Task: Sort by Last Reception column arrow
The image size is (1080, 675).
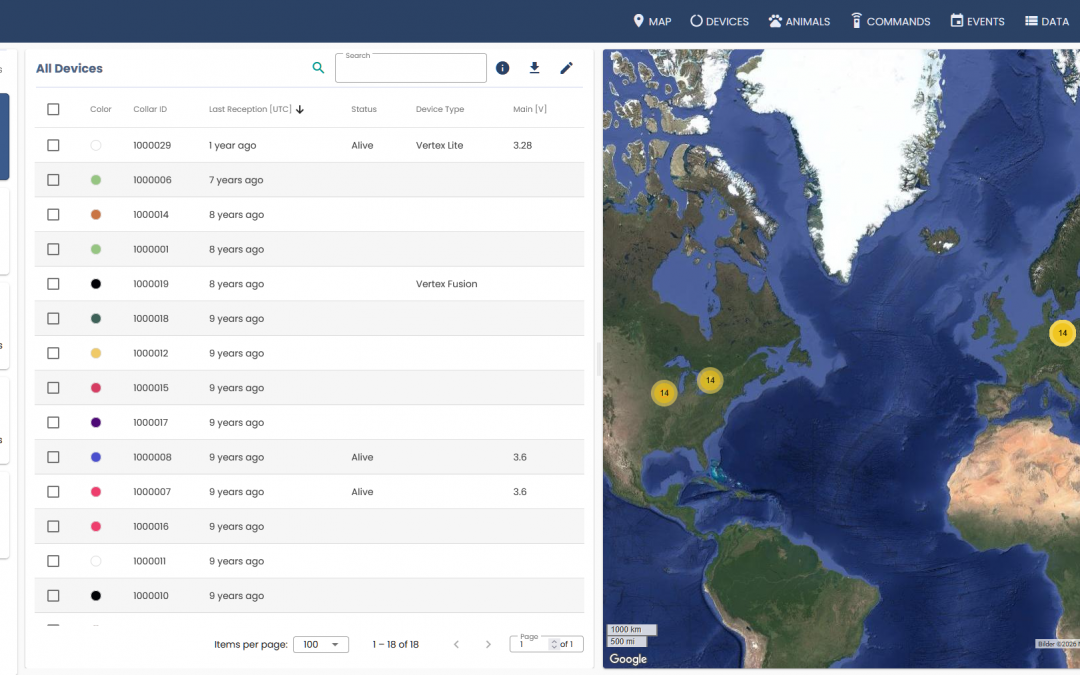Action: tap(300, 109)
